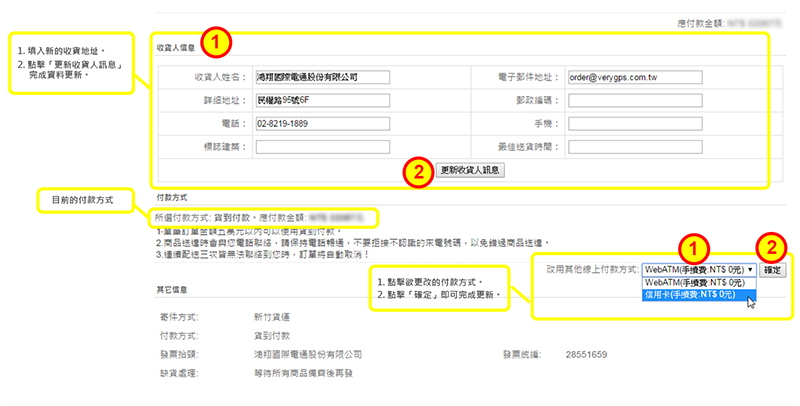Click the red circle 2 above 確定 button
Image resolution: width=800 pixels, height=406 pixels.
(771, 247)
